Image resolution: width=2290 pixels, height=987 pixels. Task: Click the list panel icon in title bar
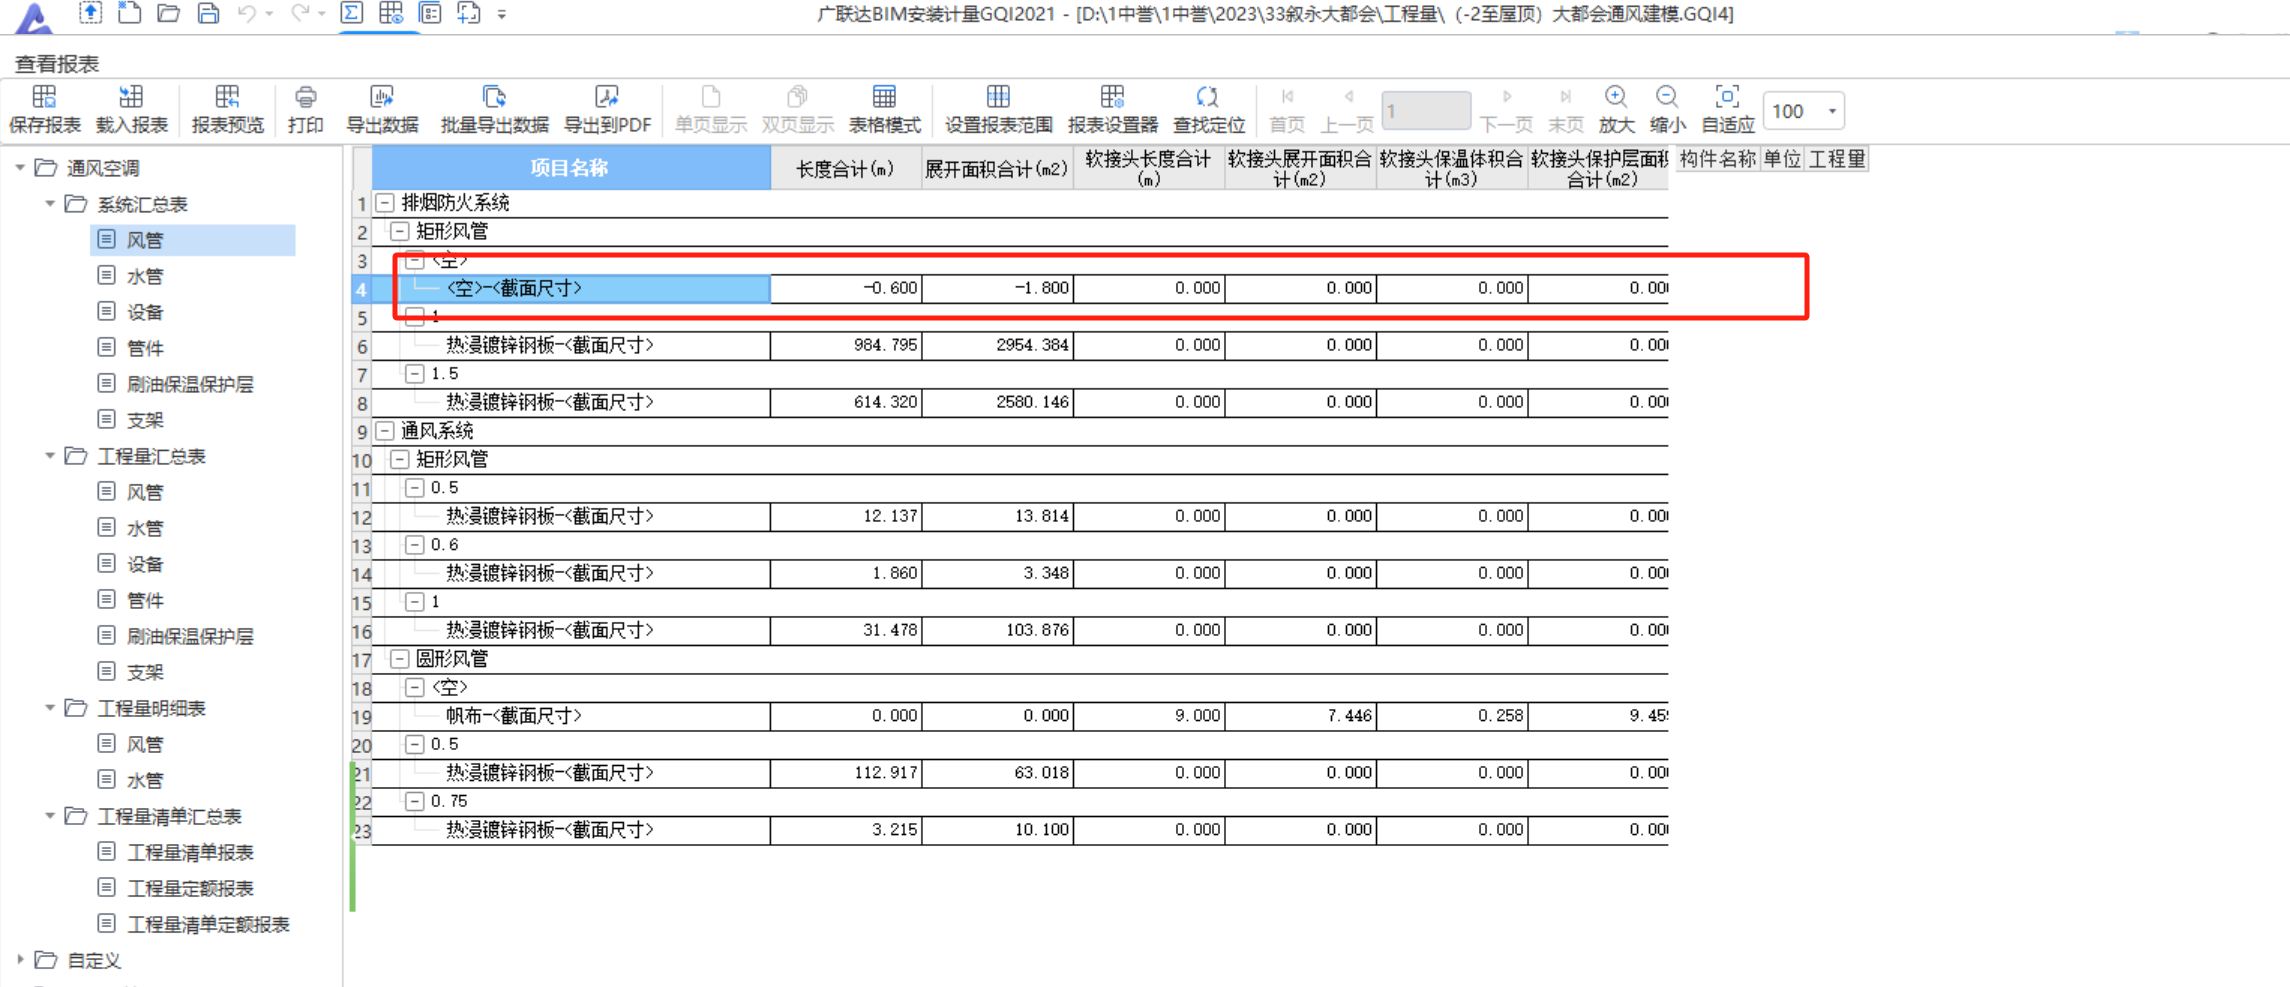pyautogui.click(x=430, y=14)
